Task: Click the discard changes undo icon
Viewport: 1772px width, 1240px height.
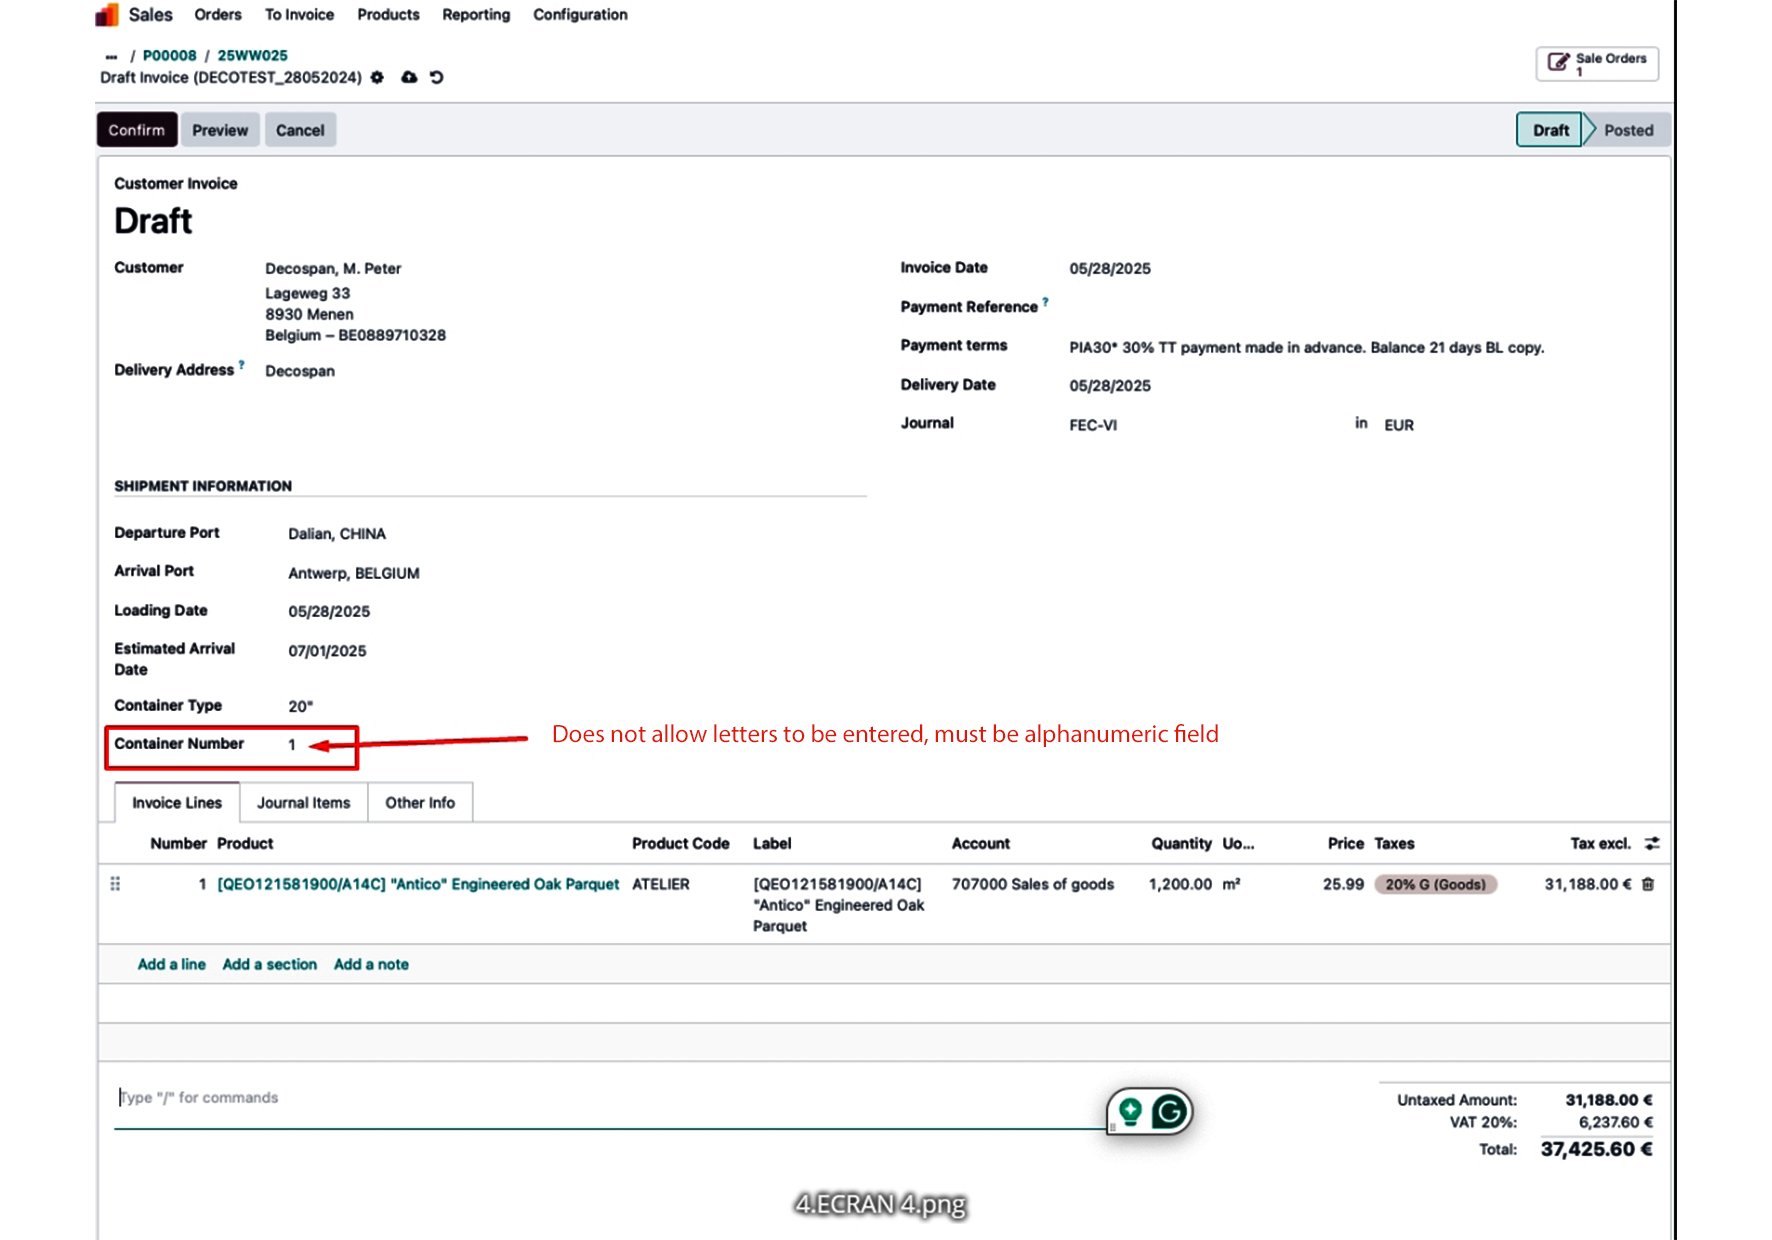Action: pyautogui.click(x=437, y=78)
